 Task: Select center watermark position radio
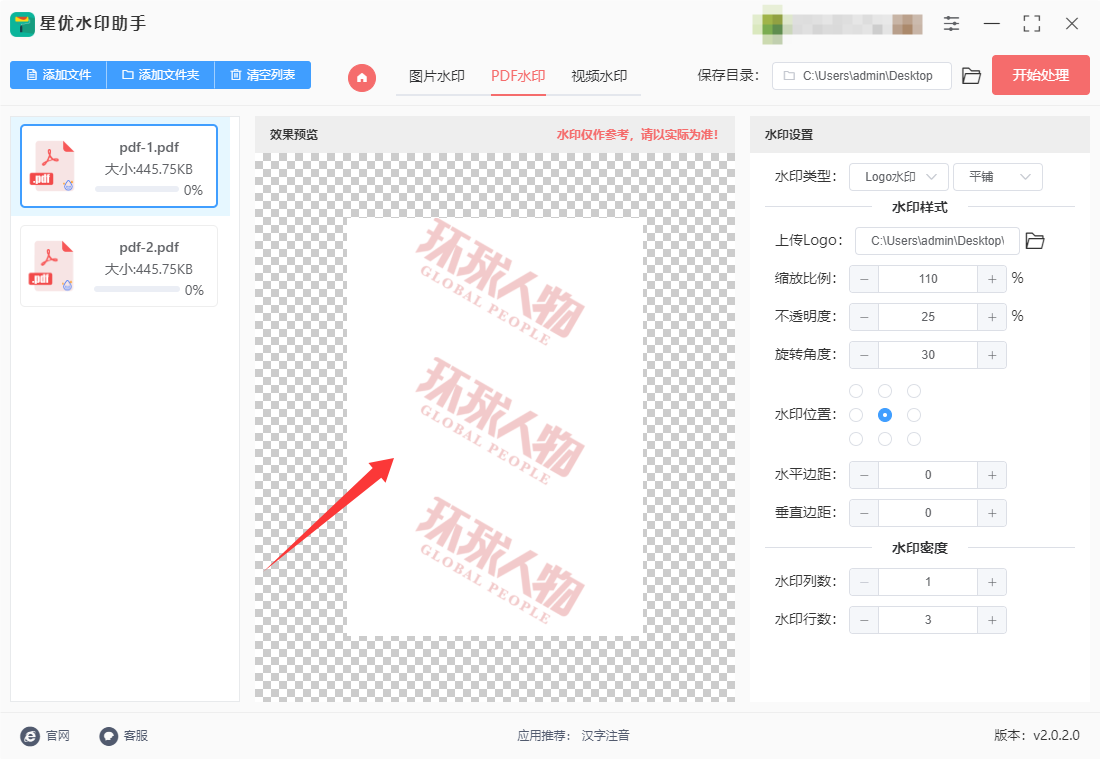[885, 415]
